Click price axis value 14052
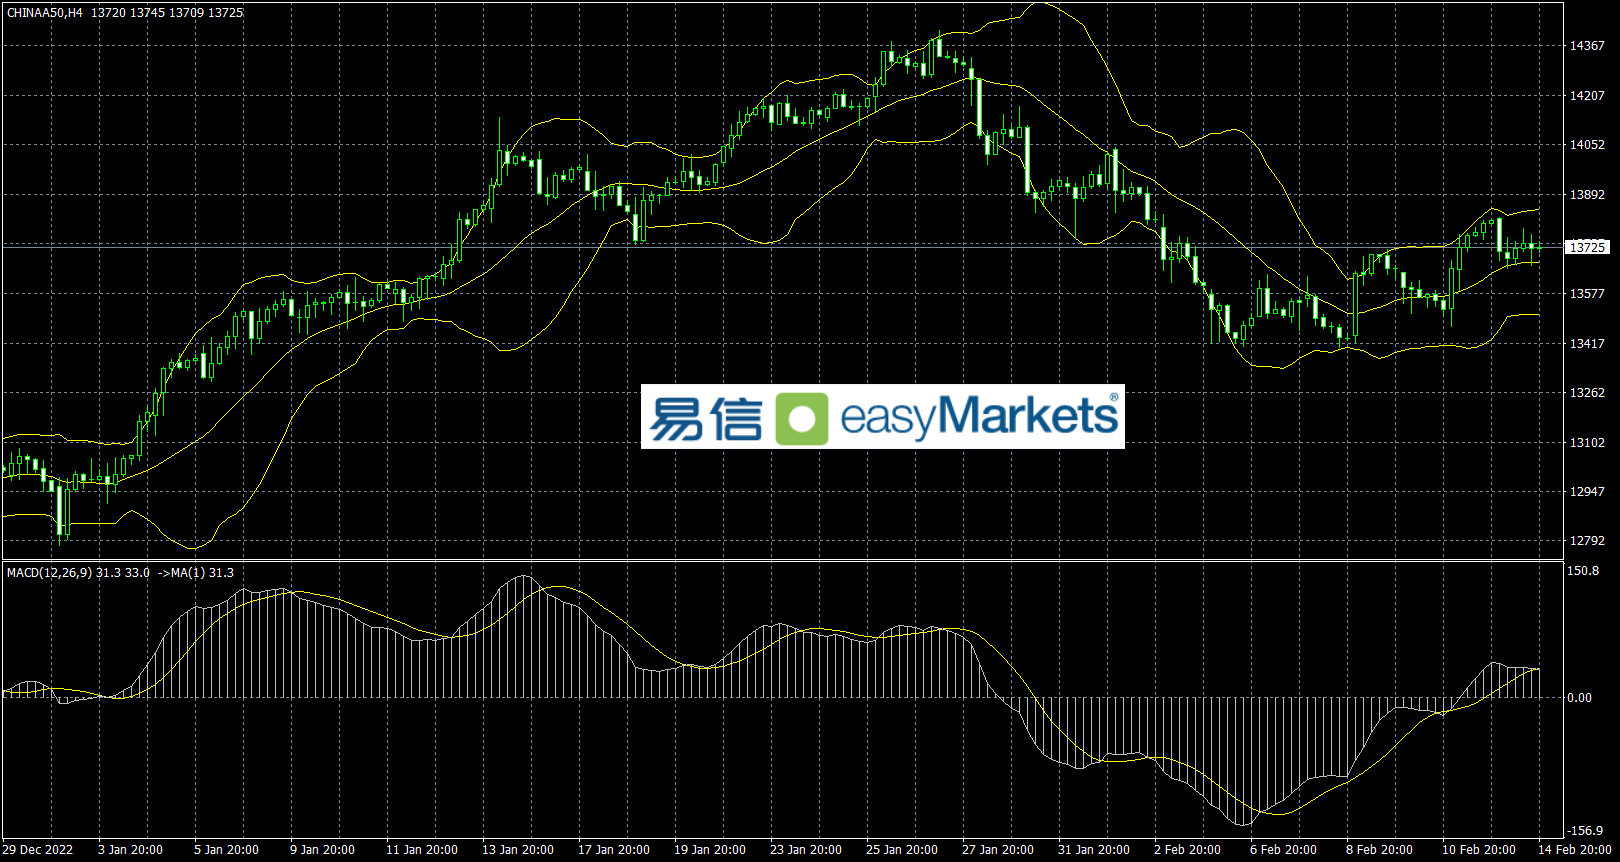Viewport: 1620px width, 862px height. (x=1587, y=145)
